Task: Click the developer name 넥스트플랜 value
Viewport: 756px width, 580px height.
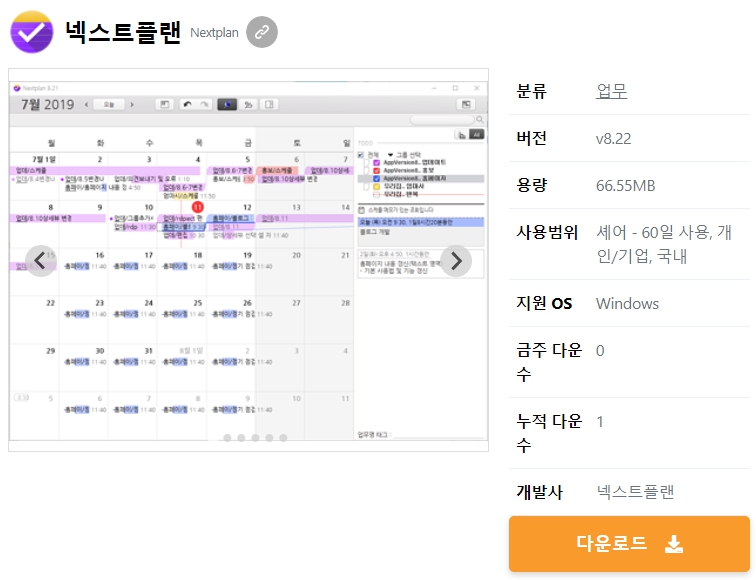Action: tap(635, 492)
